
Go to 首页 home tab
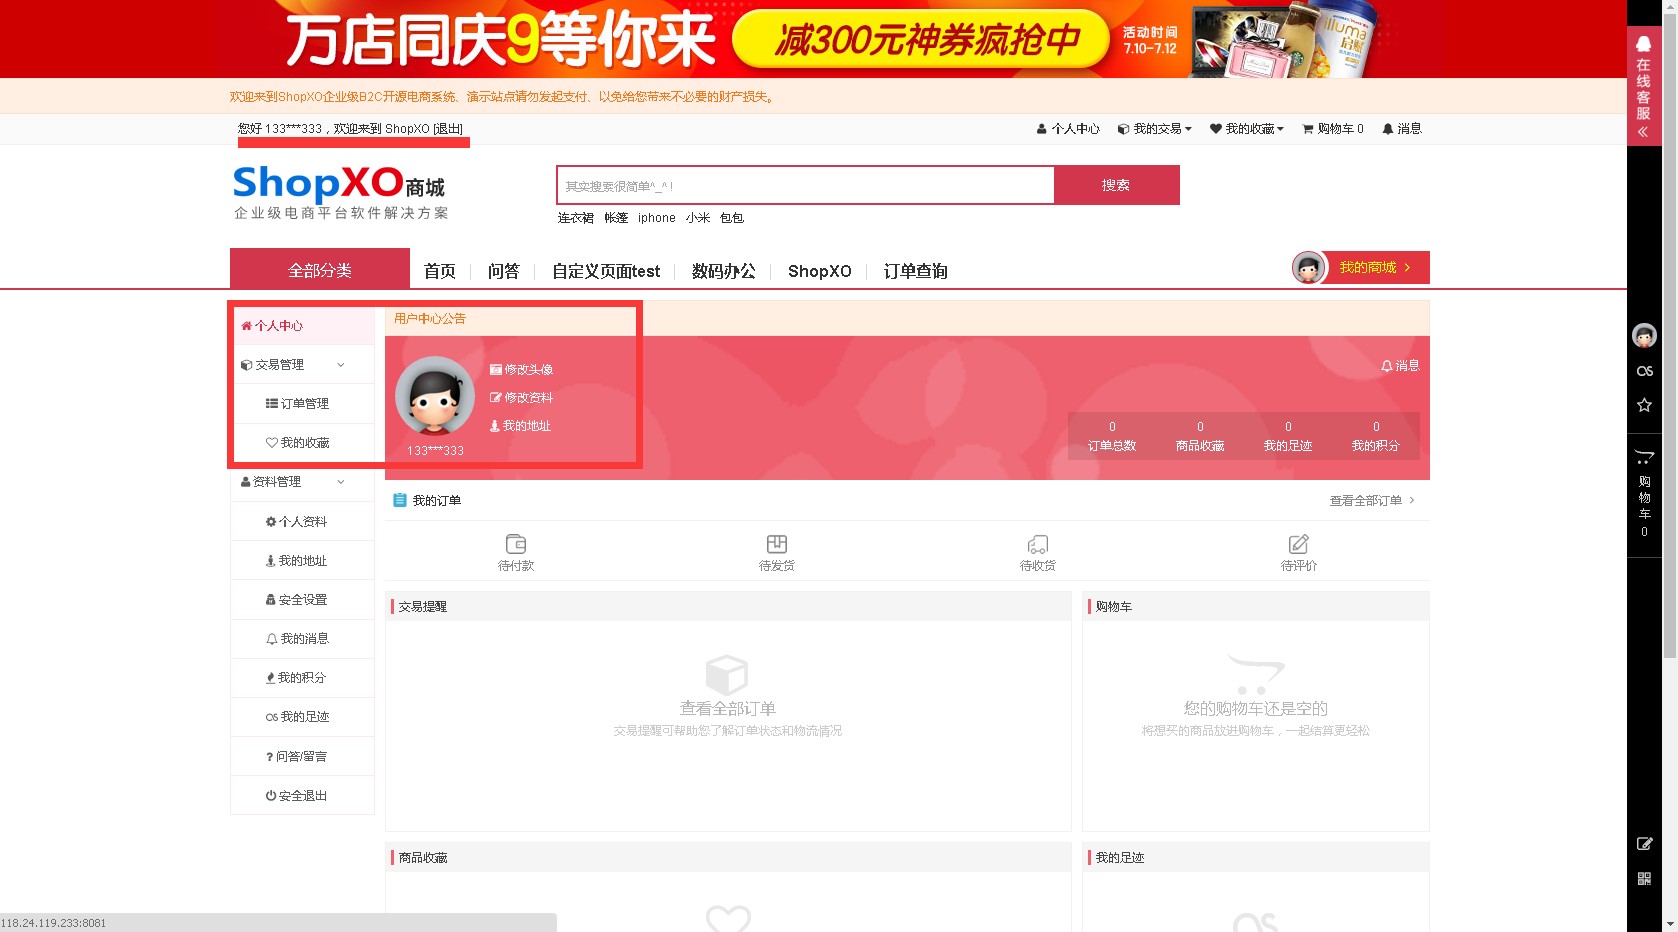pyautogui.click(x=440, y=271)
